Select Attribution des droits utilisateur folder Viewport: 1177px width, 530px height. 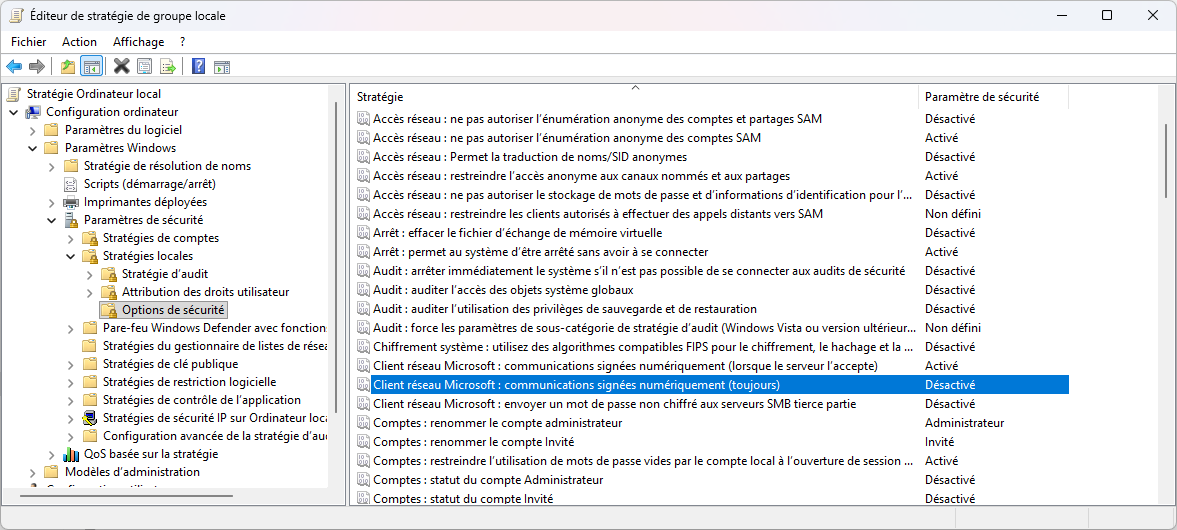click(205, 292)
